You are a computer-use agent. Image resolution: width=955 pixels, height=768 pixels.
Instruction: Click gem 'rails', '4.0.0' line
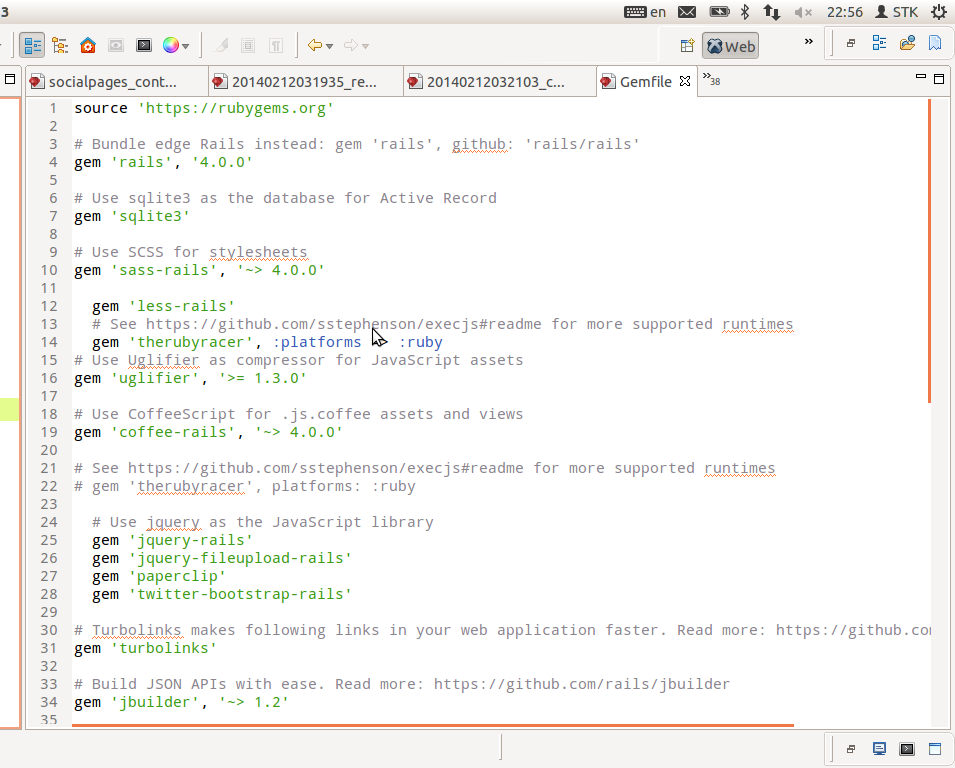[x=163, y=163]
